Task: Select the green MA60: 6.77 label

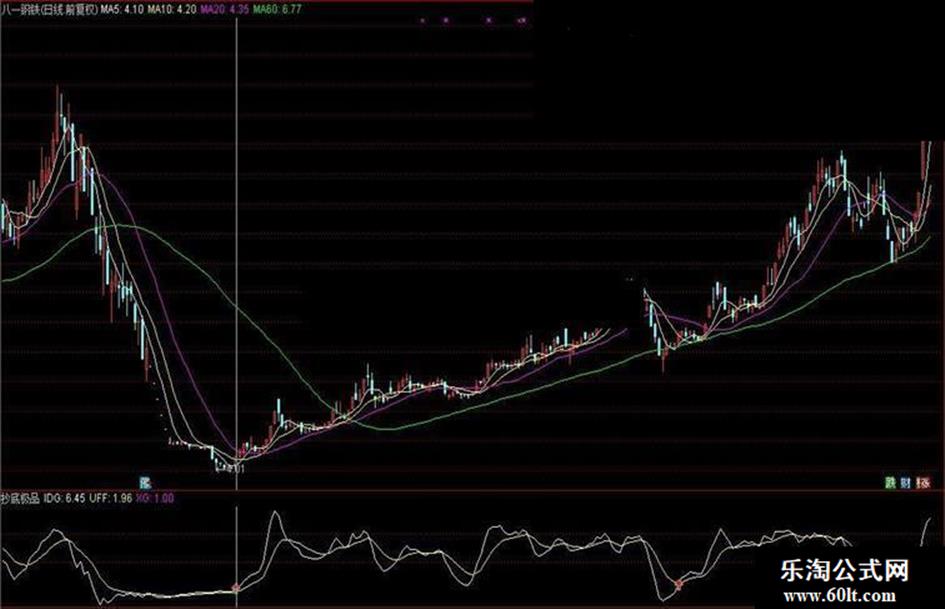Action: pos(277,10)
